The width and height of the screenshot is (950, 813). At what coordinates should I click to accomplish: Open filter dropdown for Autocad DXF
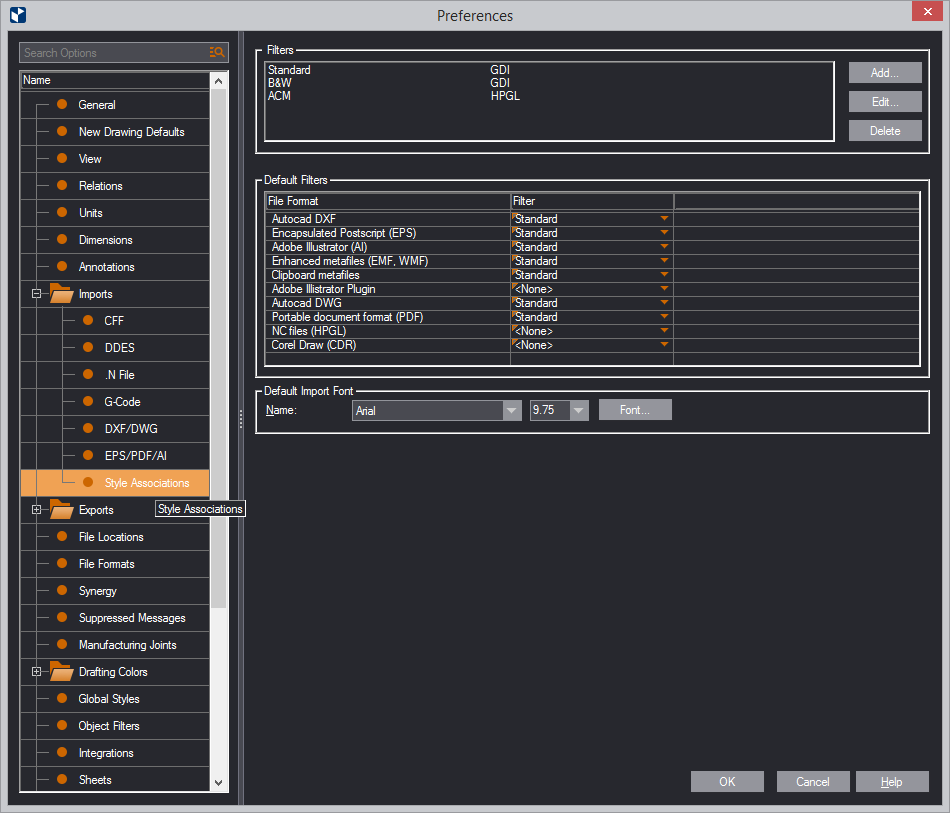click(x=664, y=219)
